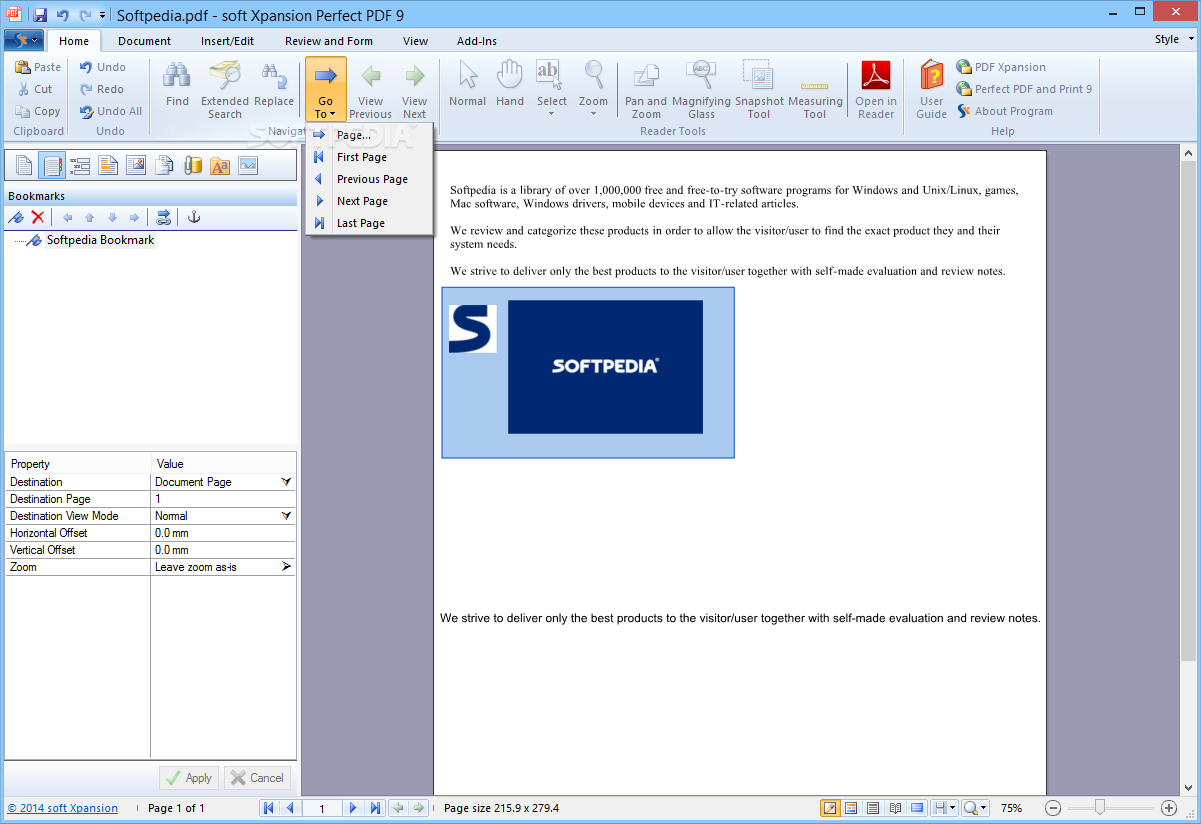Screen dimensions: 1201x824
Task: Click PDF Xpansion help link
Action: coord(1001,67)
